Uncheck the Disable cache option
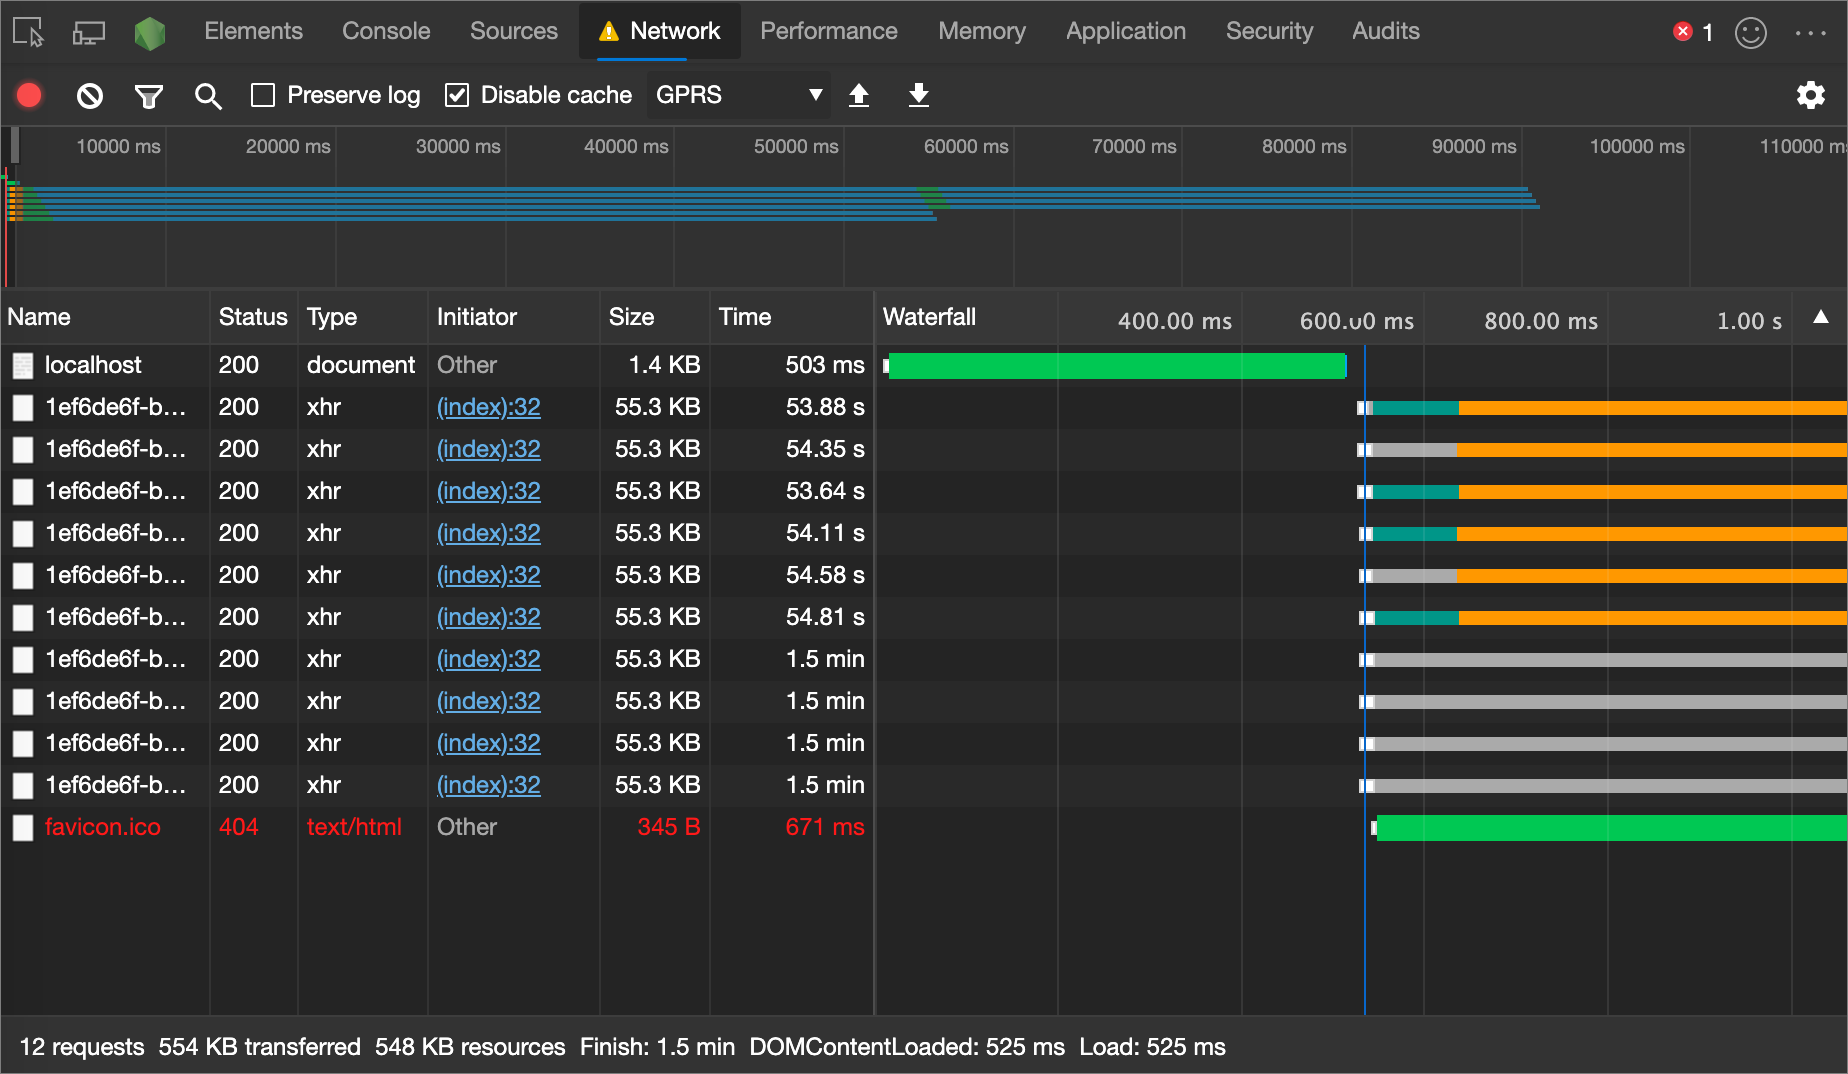 pos(456,95)
